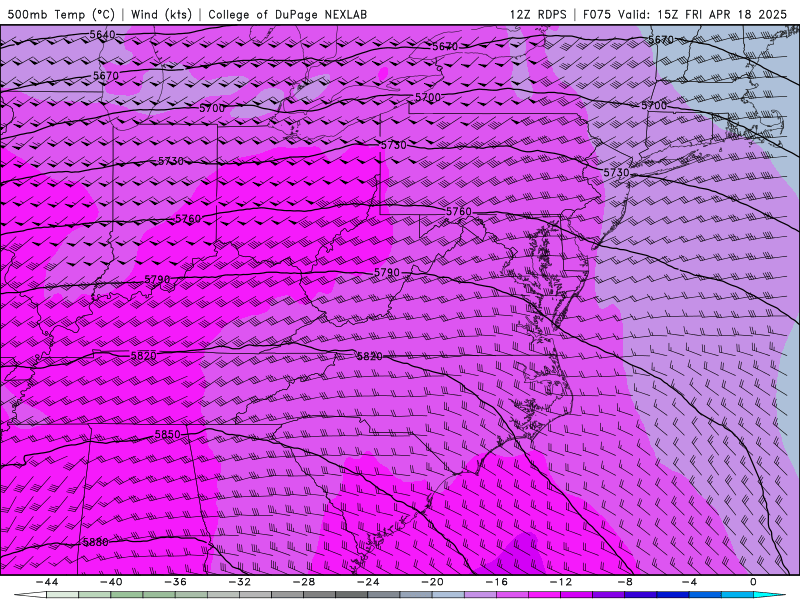This screenshot has width=800, height=600.
Task: Click the -44 value on the color scale
Action: (46, 582)
